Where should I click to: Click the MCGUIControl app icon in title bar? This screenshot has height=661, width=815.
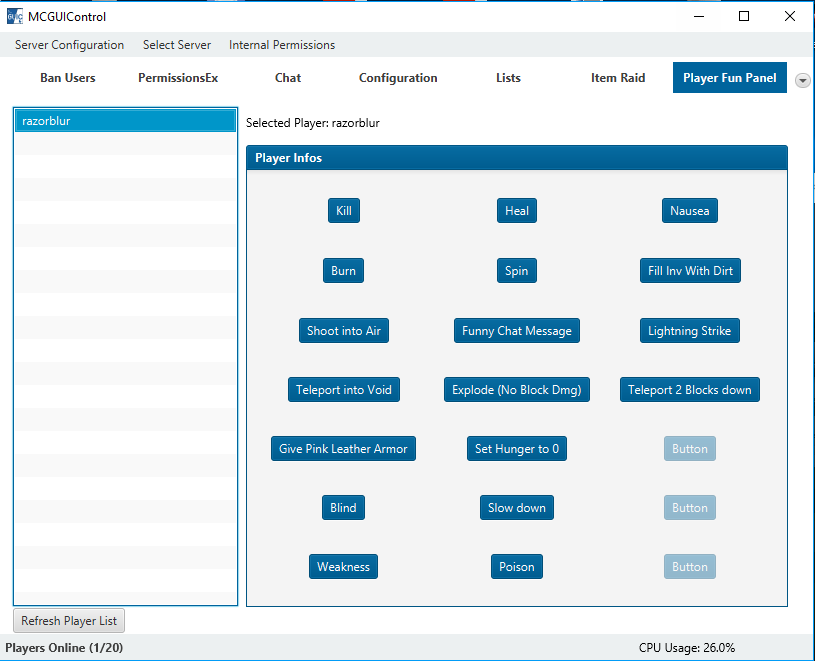click(14, 16)
